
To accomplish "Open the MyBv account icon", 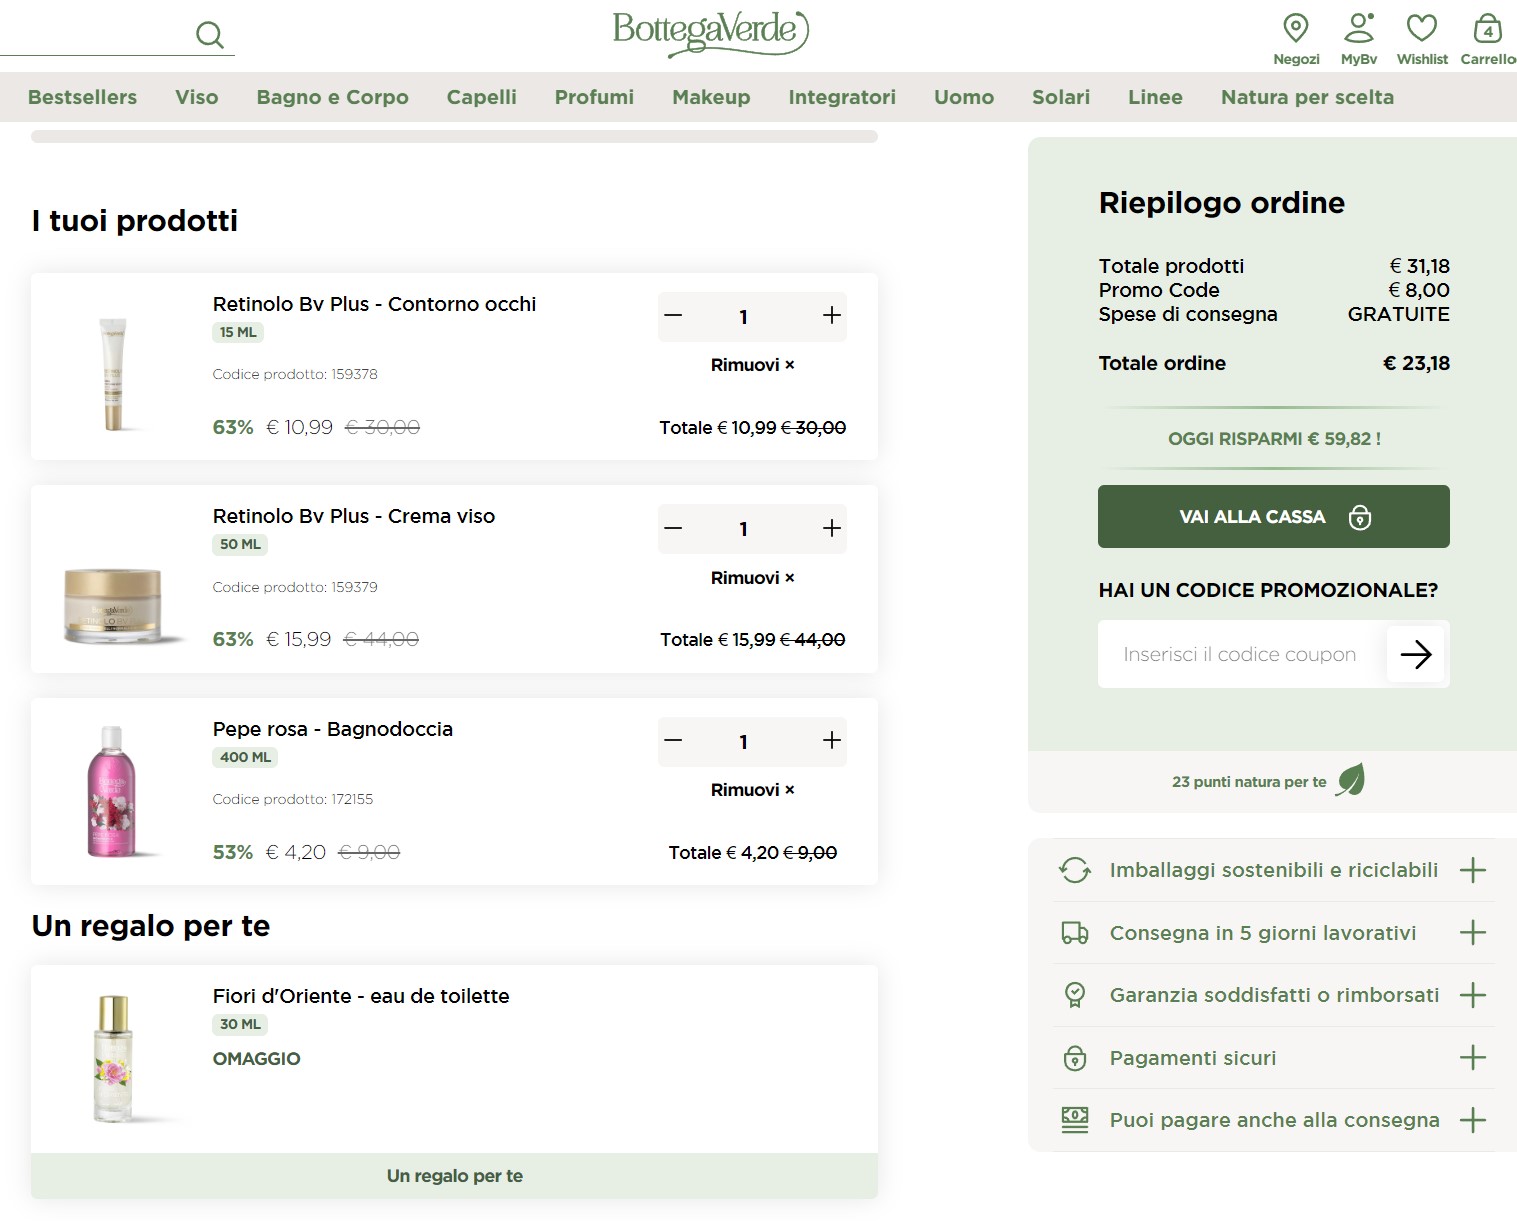I will tap(1359, 28).
